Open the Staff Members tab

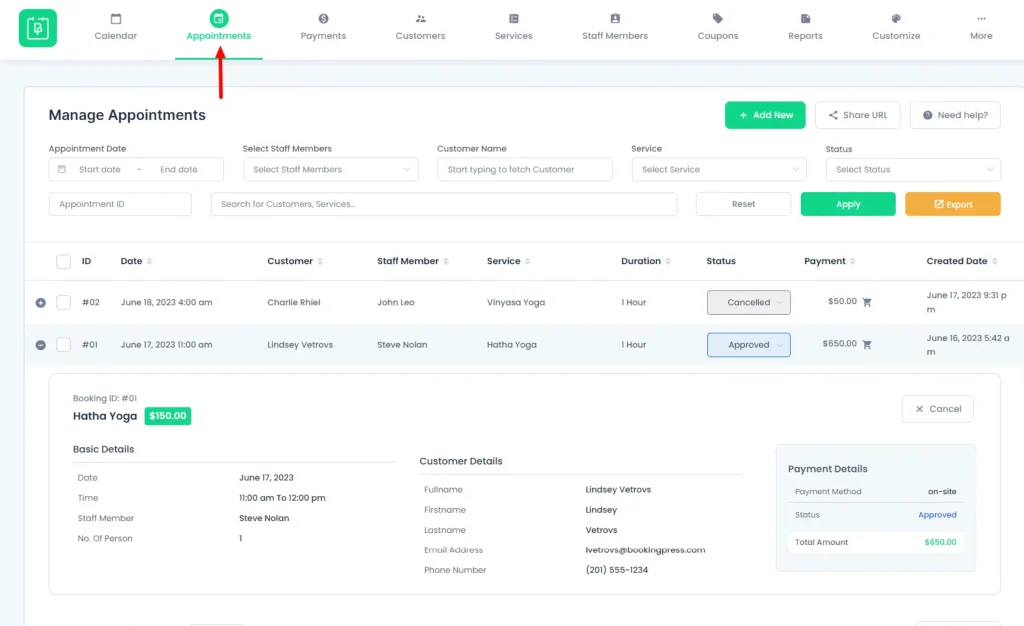point(615,27)
